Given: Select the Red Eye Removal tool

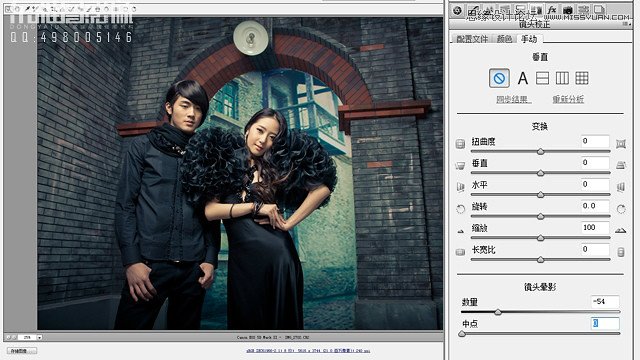Looking at the screenshot, I should point(80,9).
